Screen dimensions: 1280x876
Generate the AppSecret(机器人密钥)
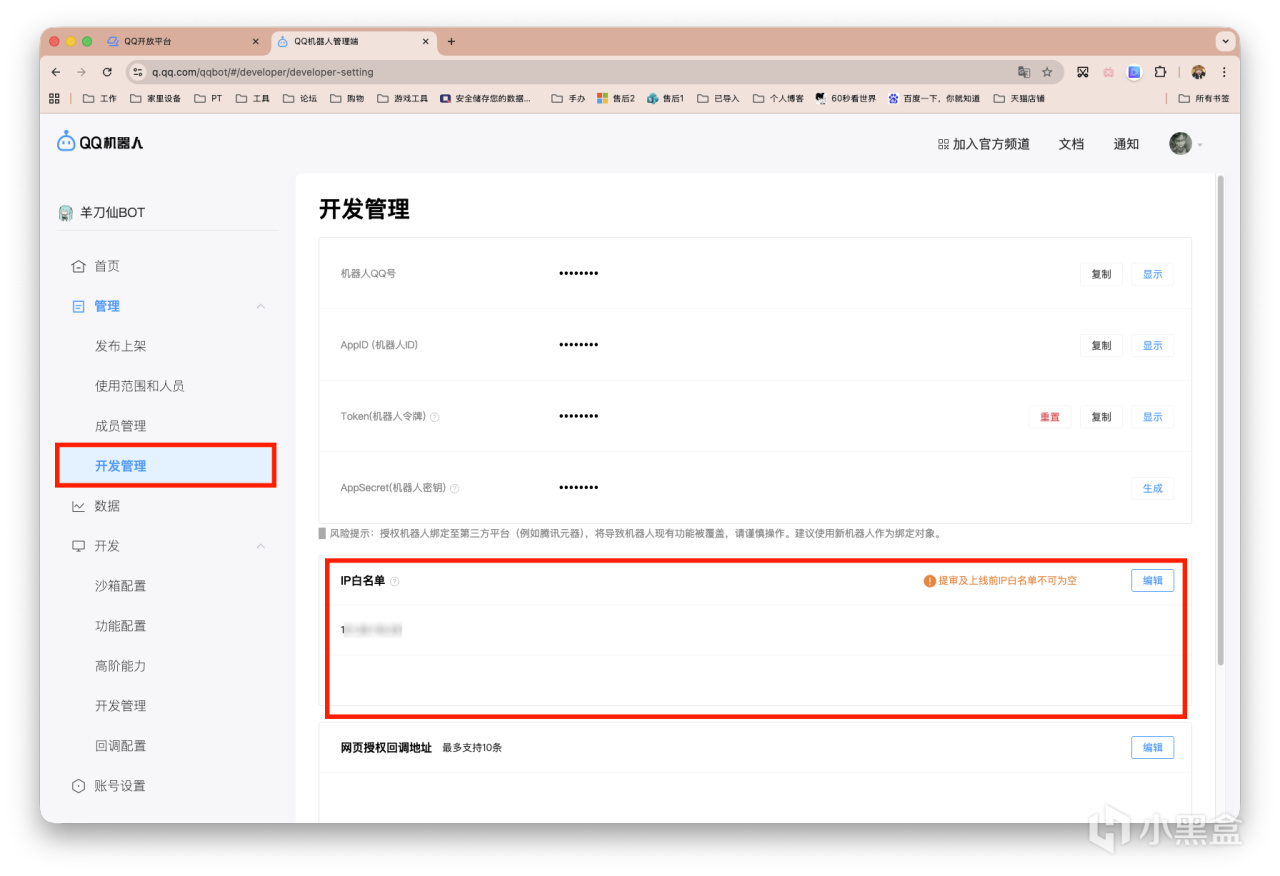[1153, 489]
